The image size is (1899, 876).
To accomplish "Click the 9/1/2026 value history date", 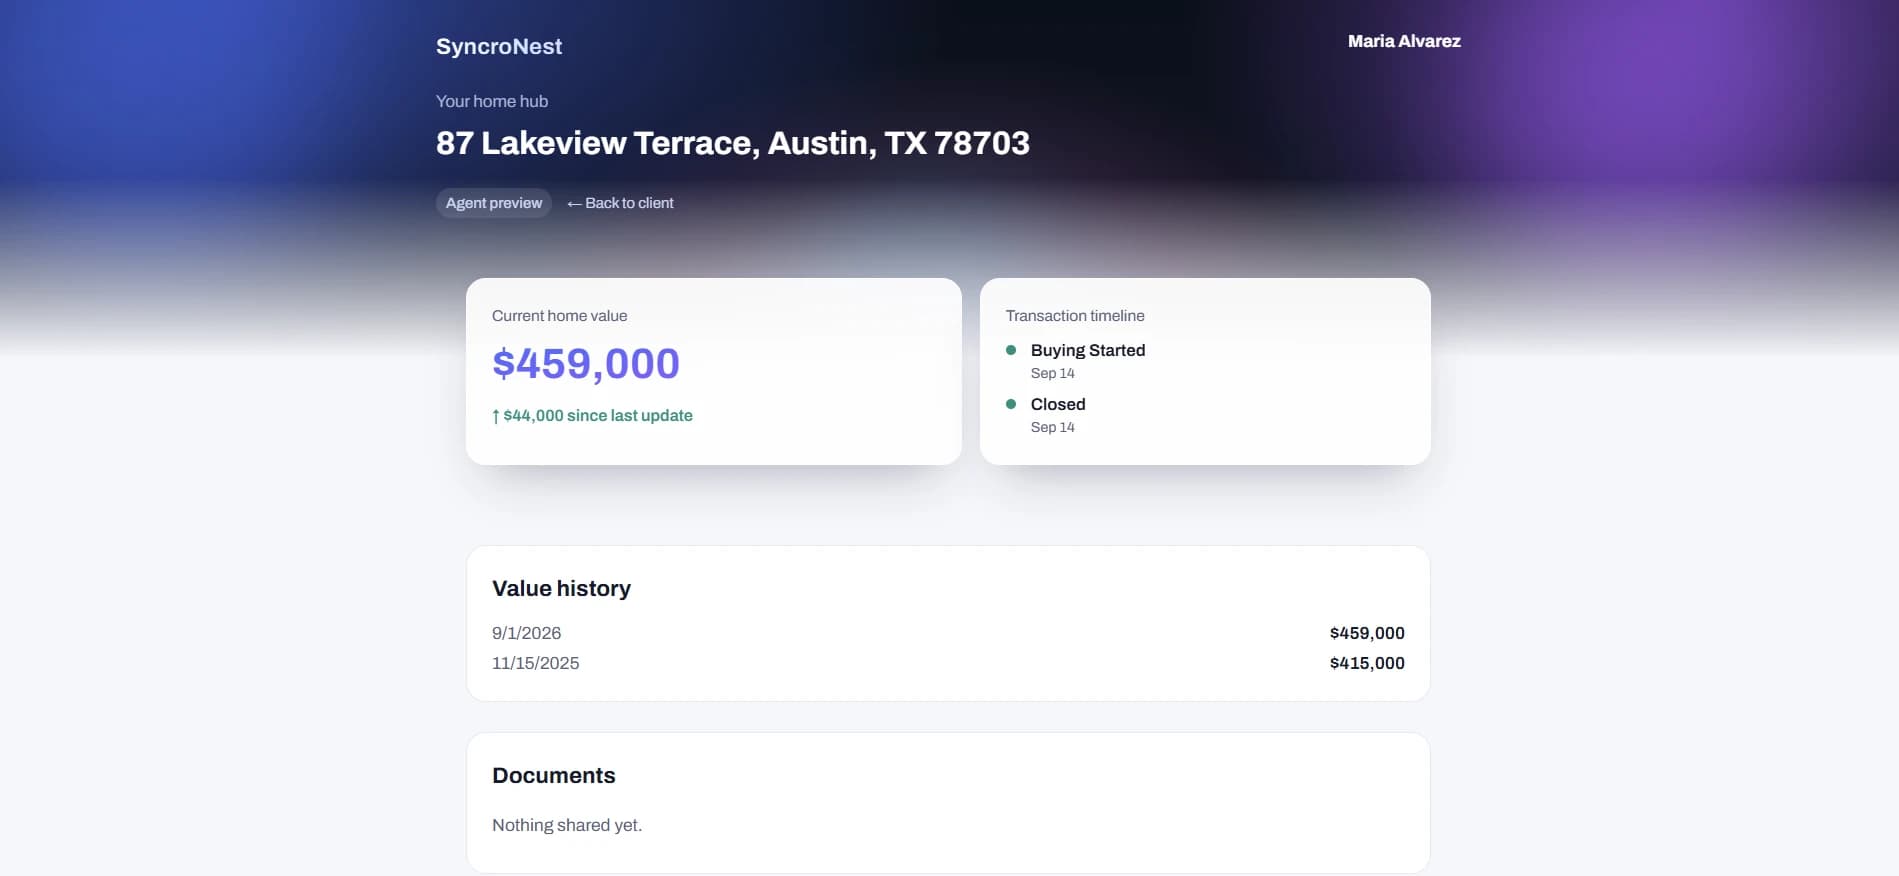I will click(527, 633).
